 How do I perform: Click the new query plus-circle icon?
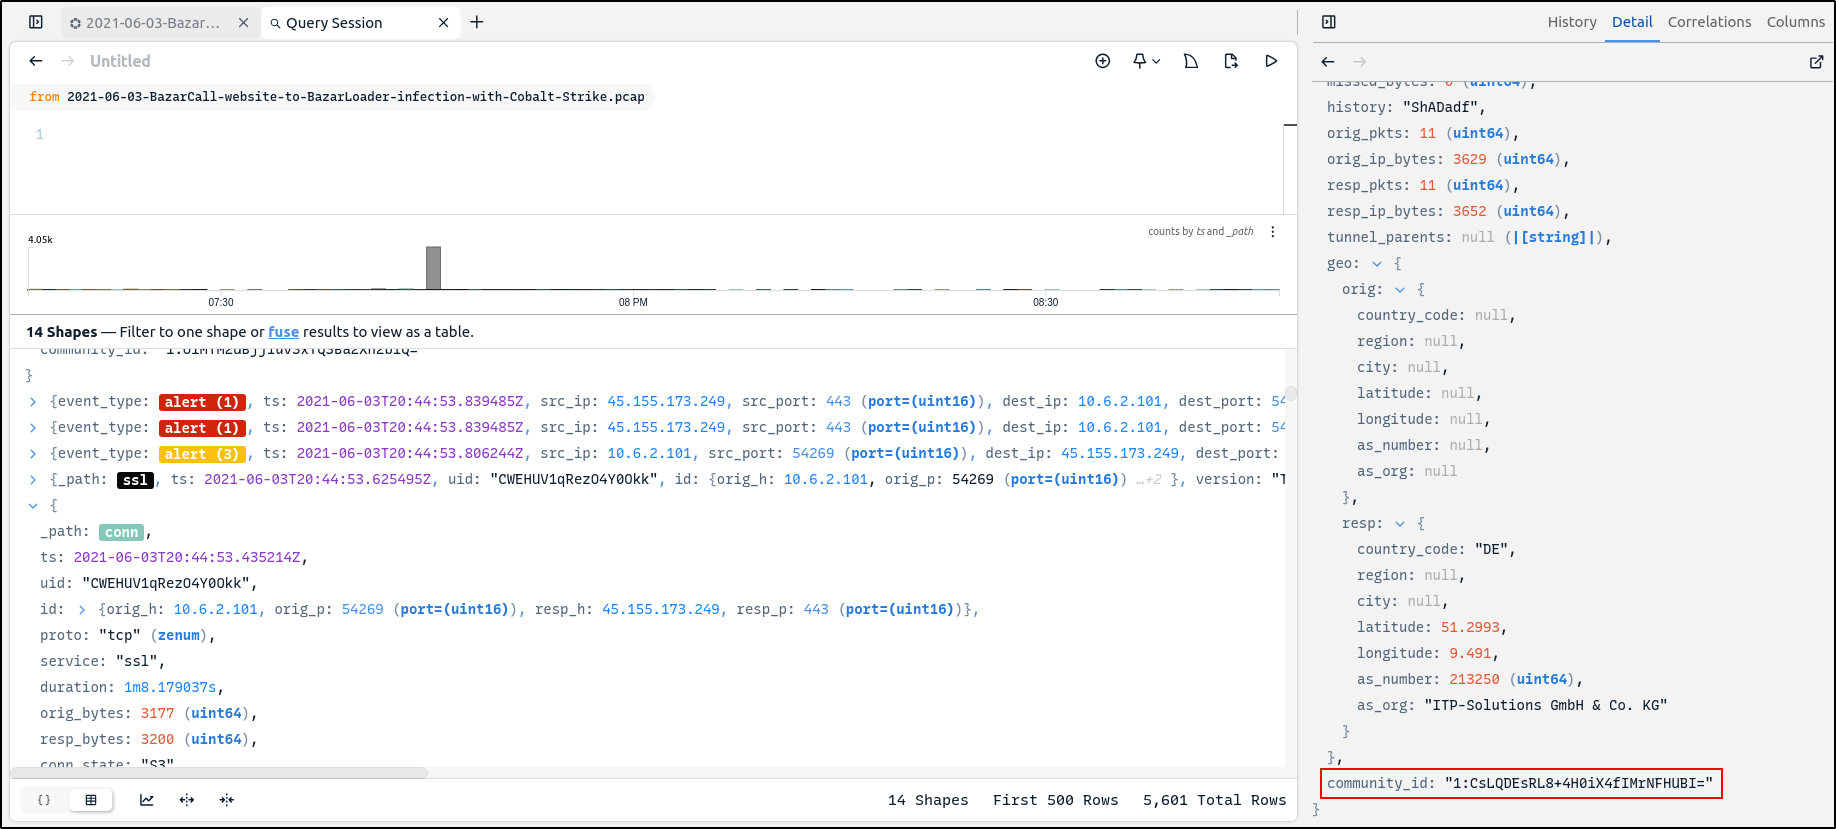[x=1103, y=61]
